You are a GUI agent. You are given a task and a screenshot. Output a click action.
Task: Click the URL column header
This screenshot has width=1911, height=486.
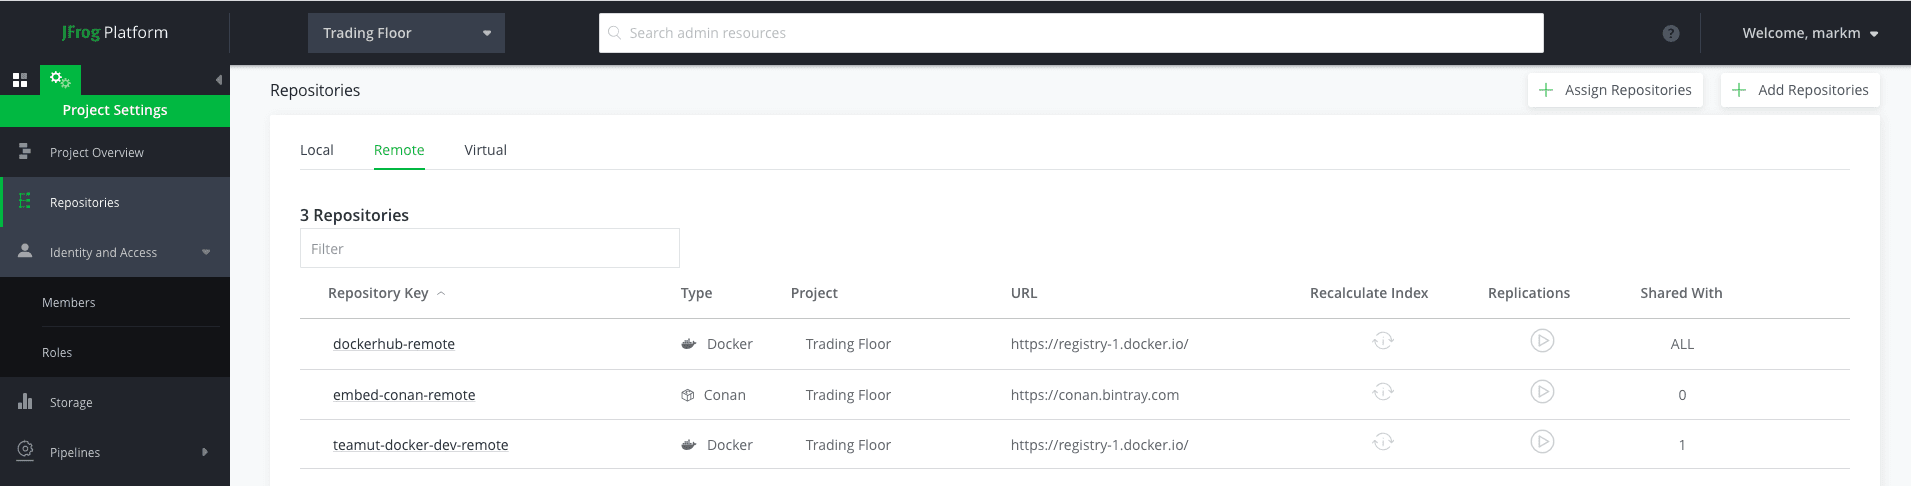(x=1024, y=293)
